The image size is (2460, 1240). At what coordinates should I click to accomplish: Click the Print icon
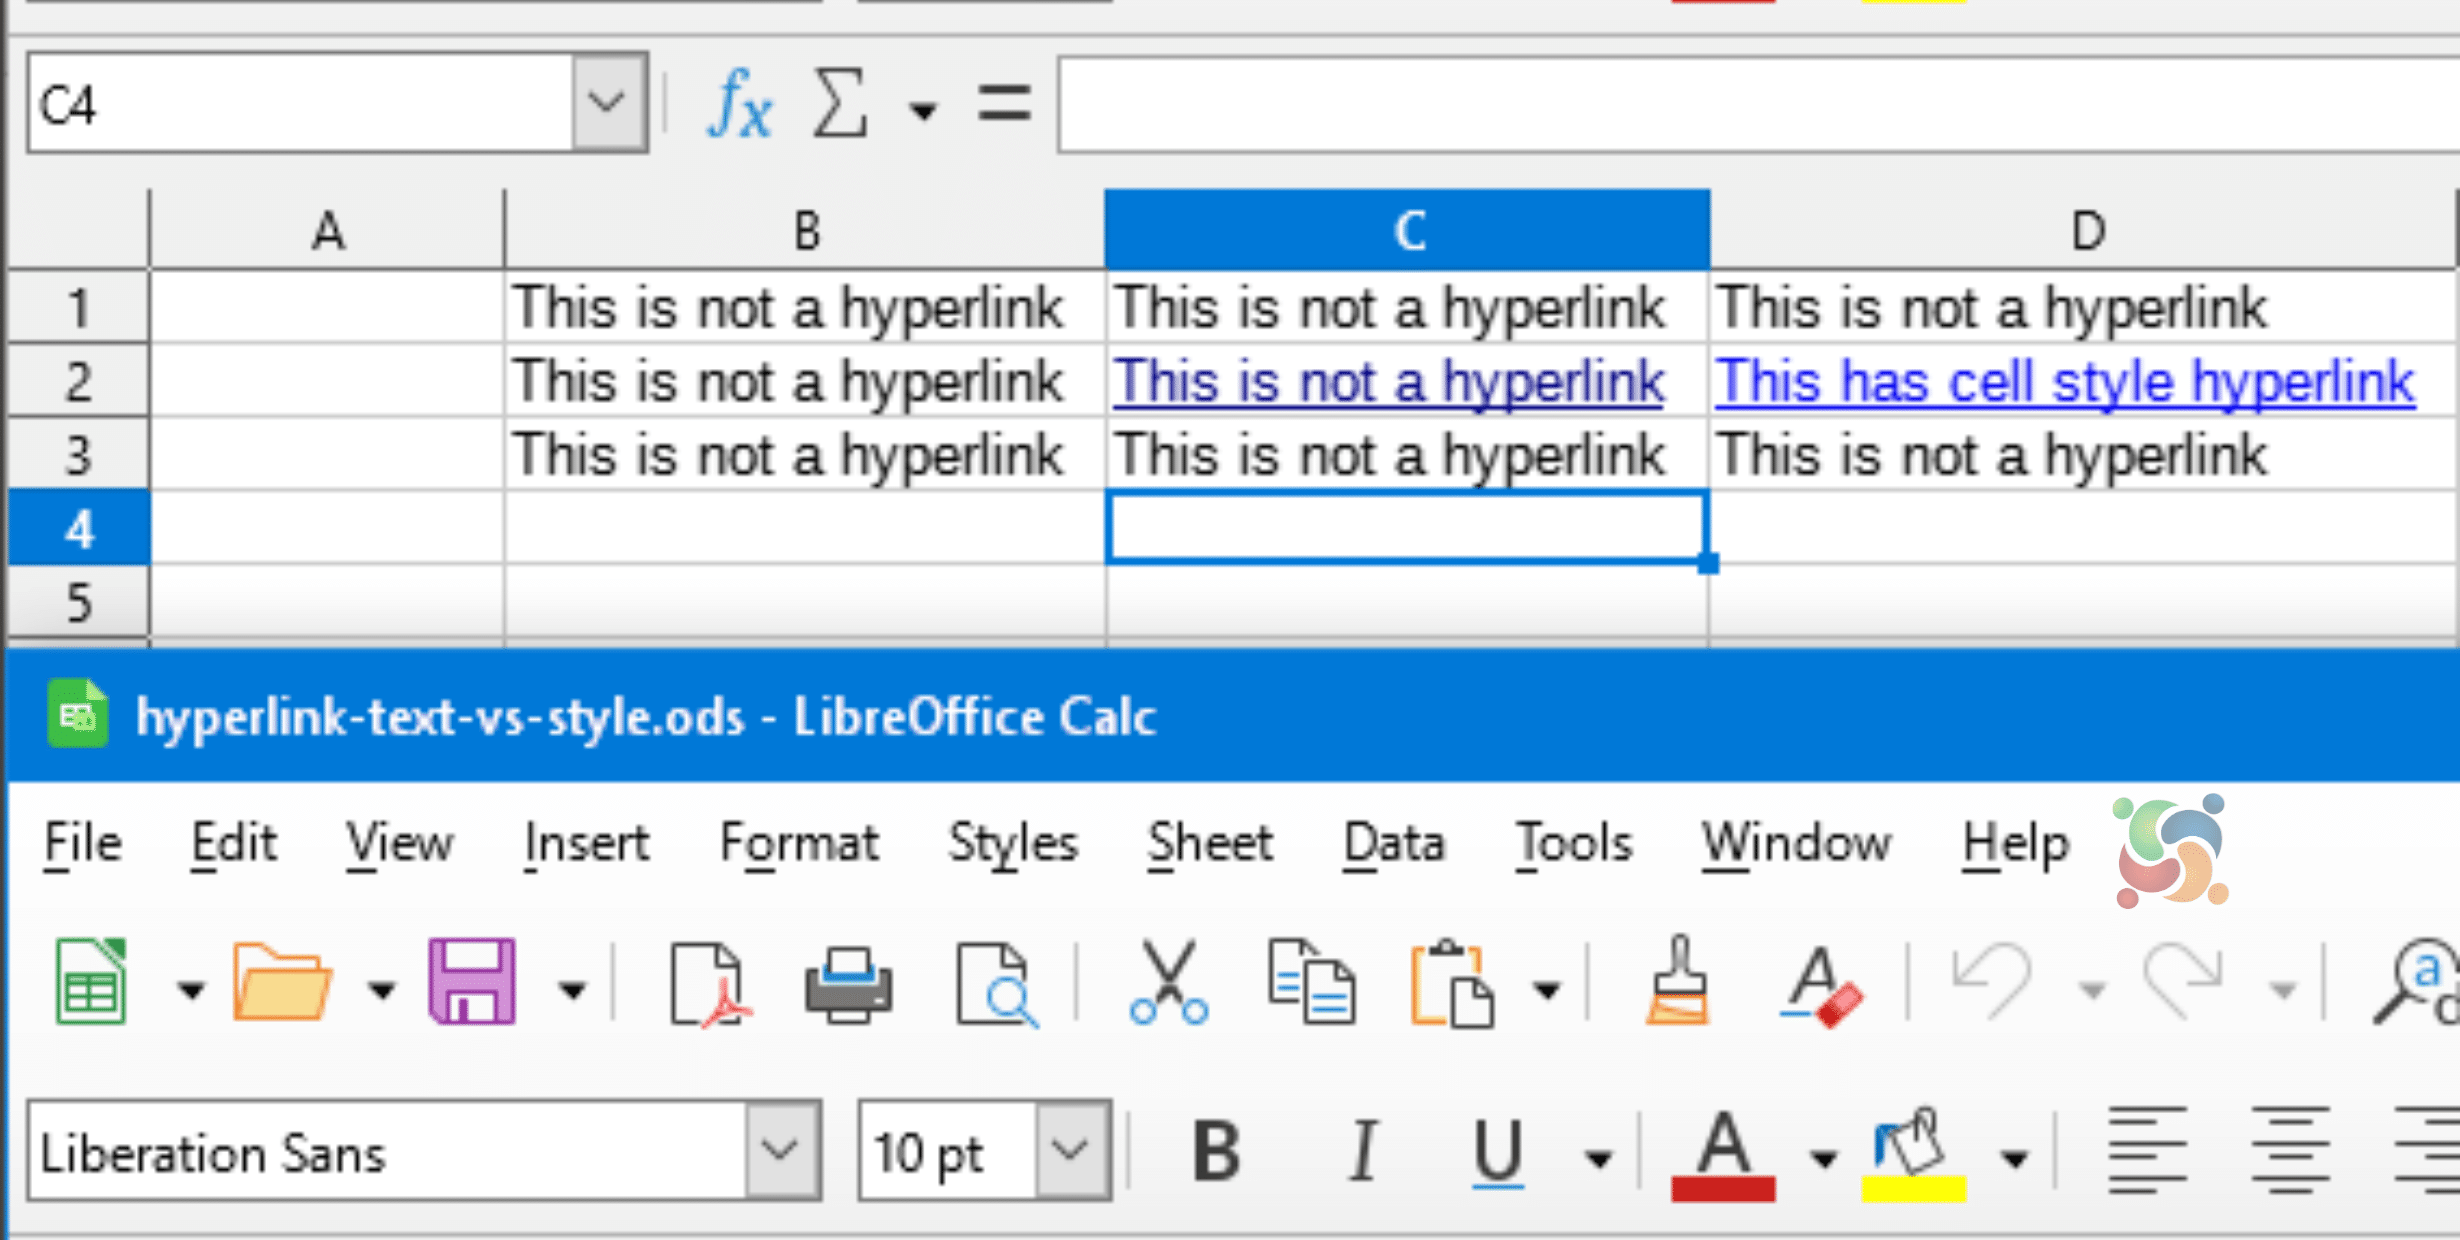(849, 984)
